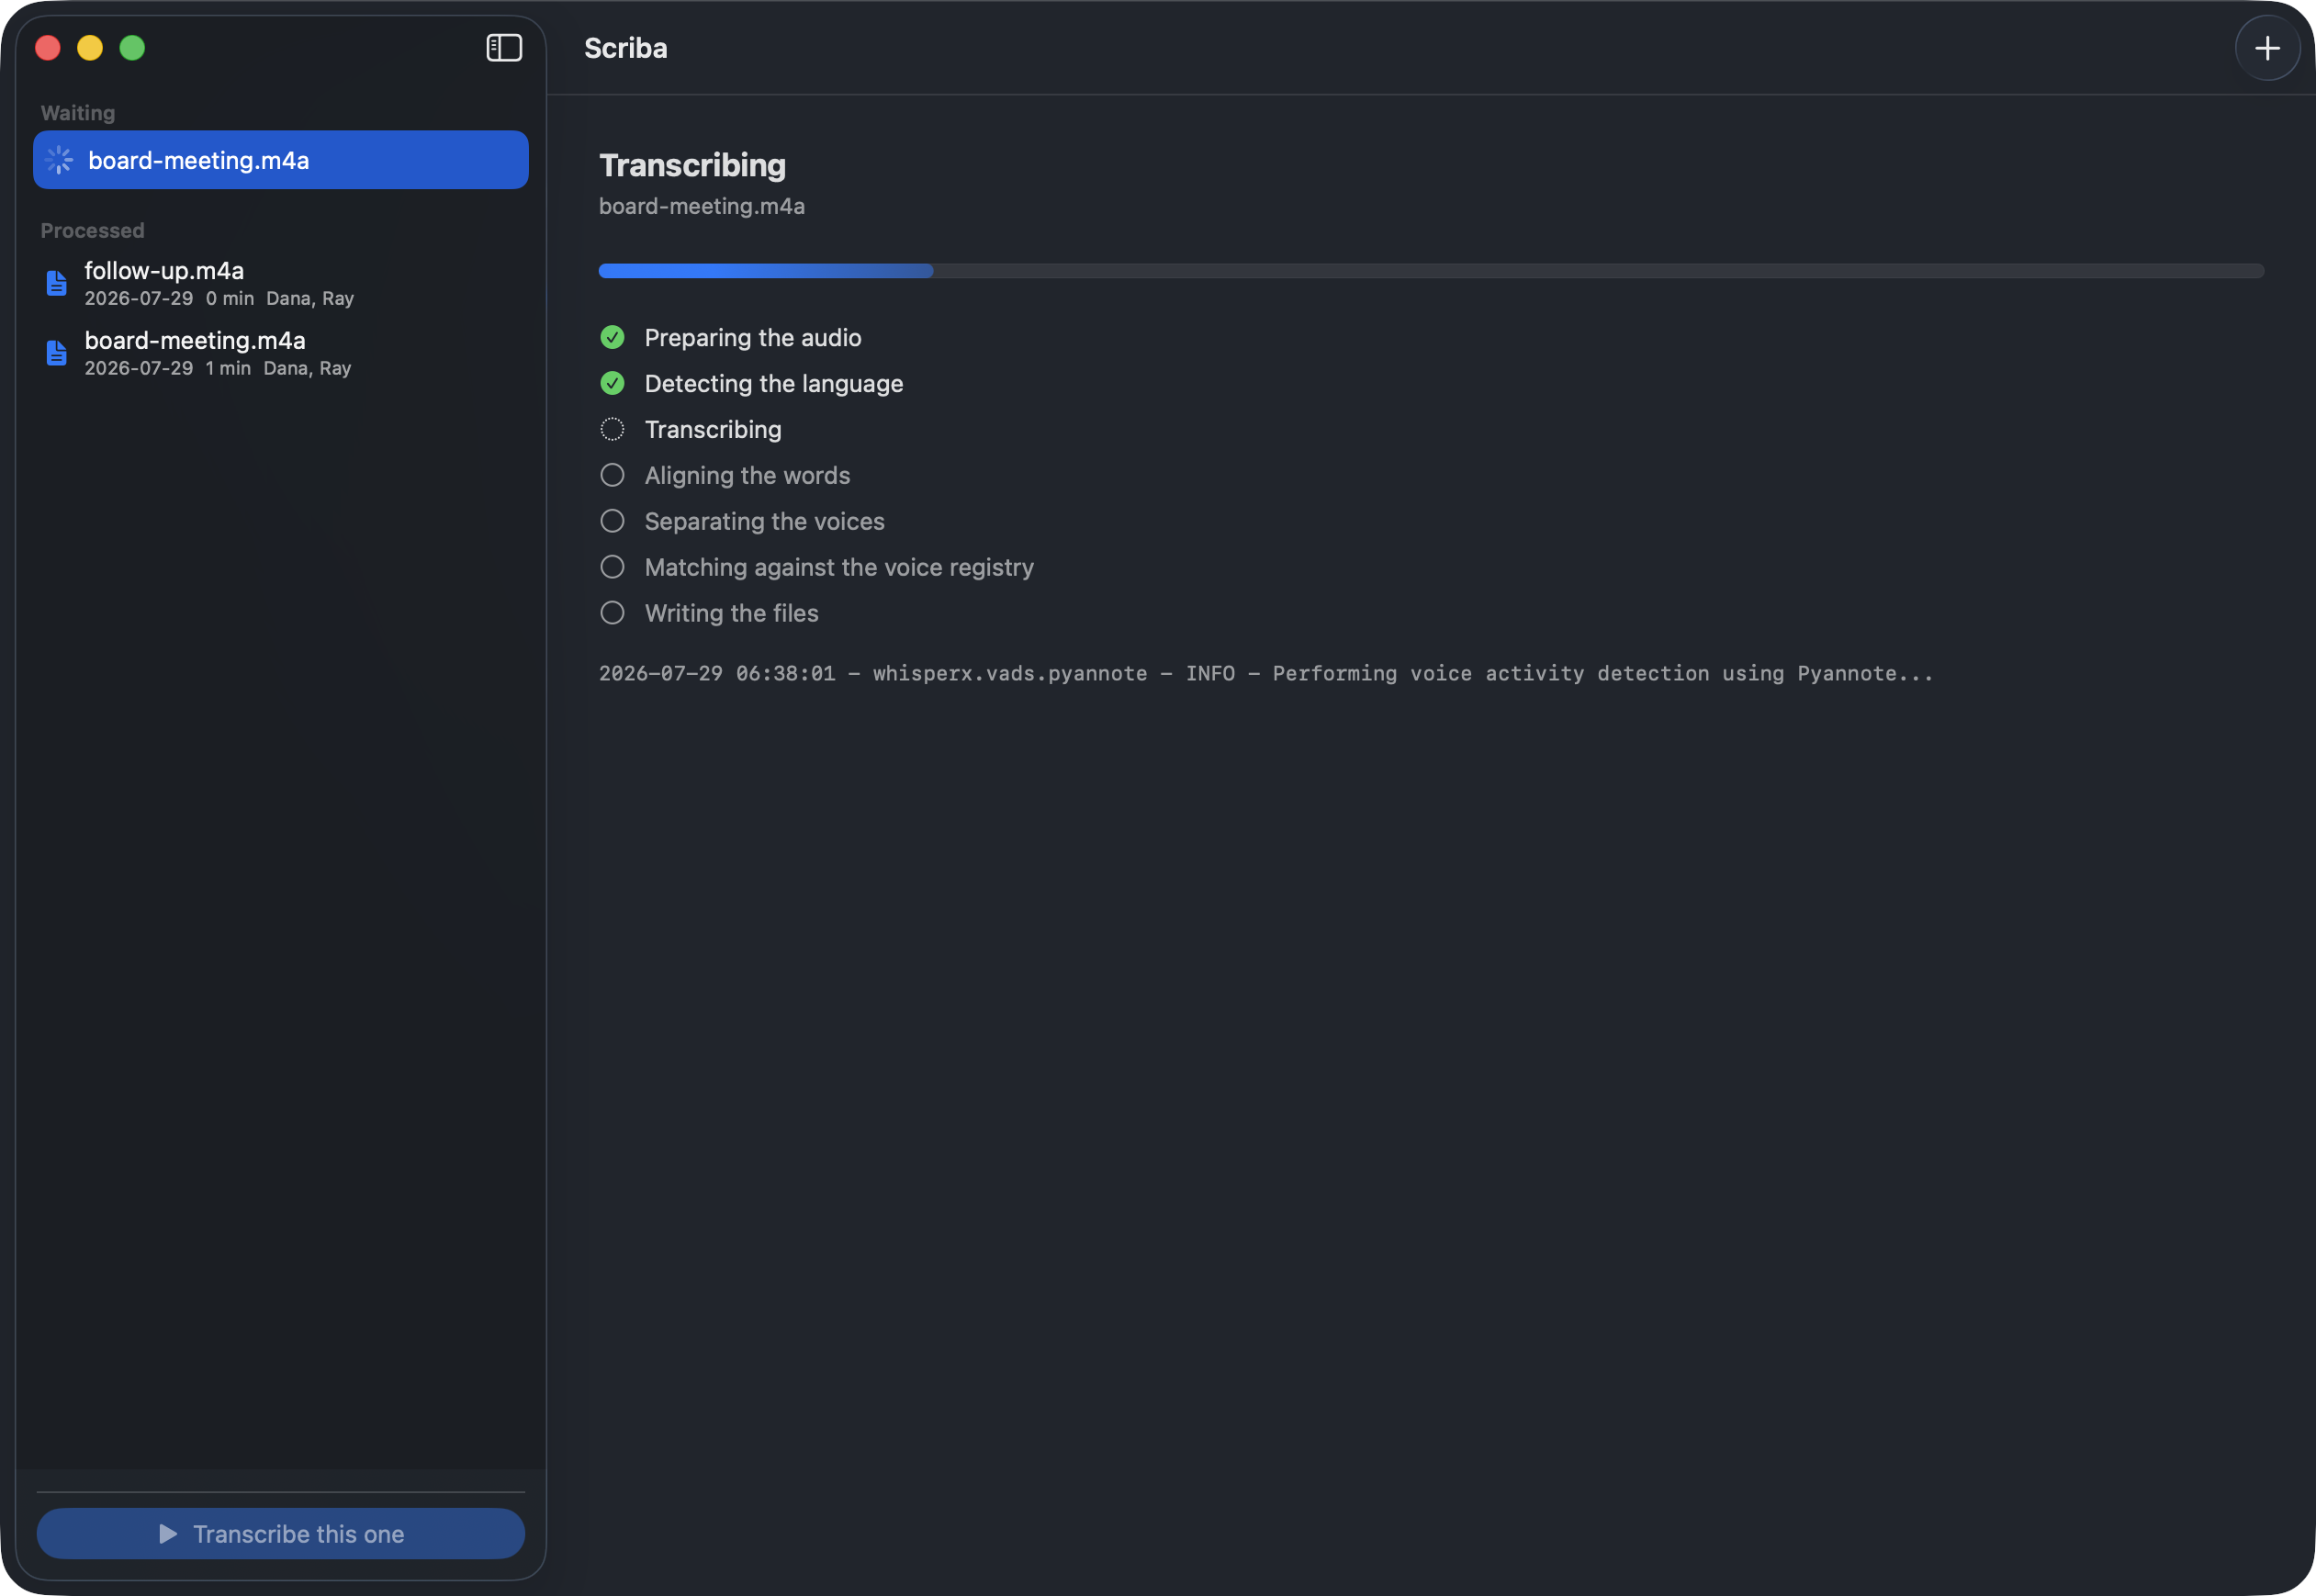Click the red close window button

tap(48, 48)
